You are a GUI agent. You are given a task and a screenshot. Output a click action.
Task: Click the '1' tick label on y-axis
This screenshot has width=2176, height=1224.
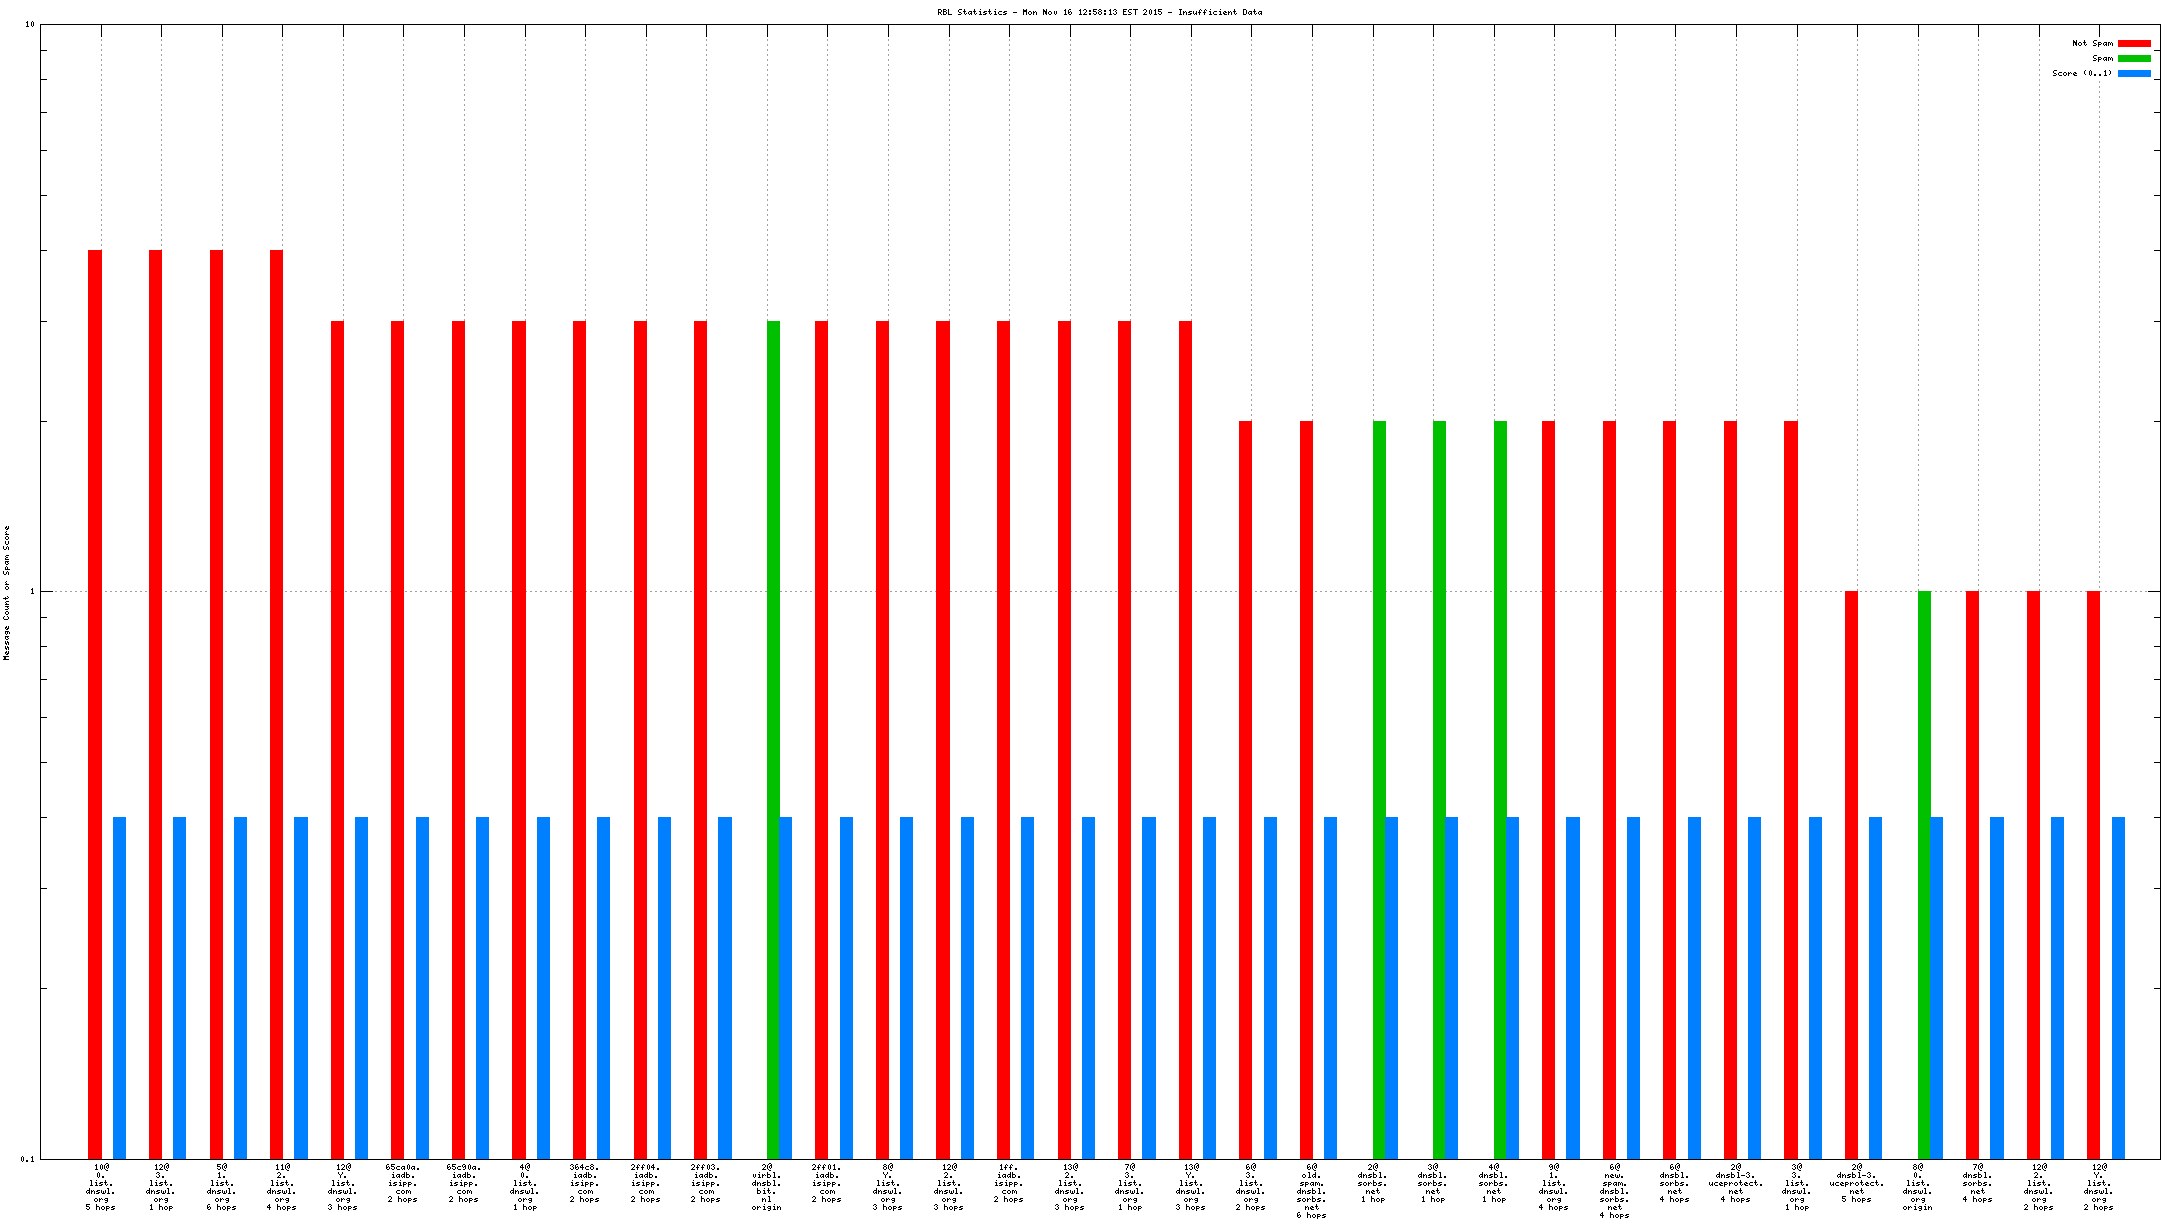point(31,591)
